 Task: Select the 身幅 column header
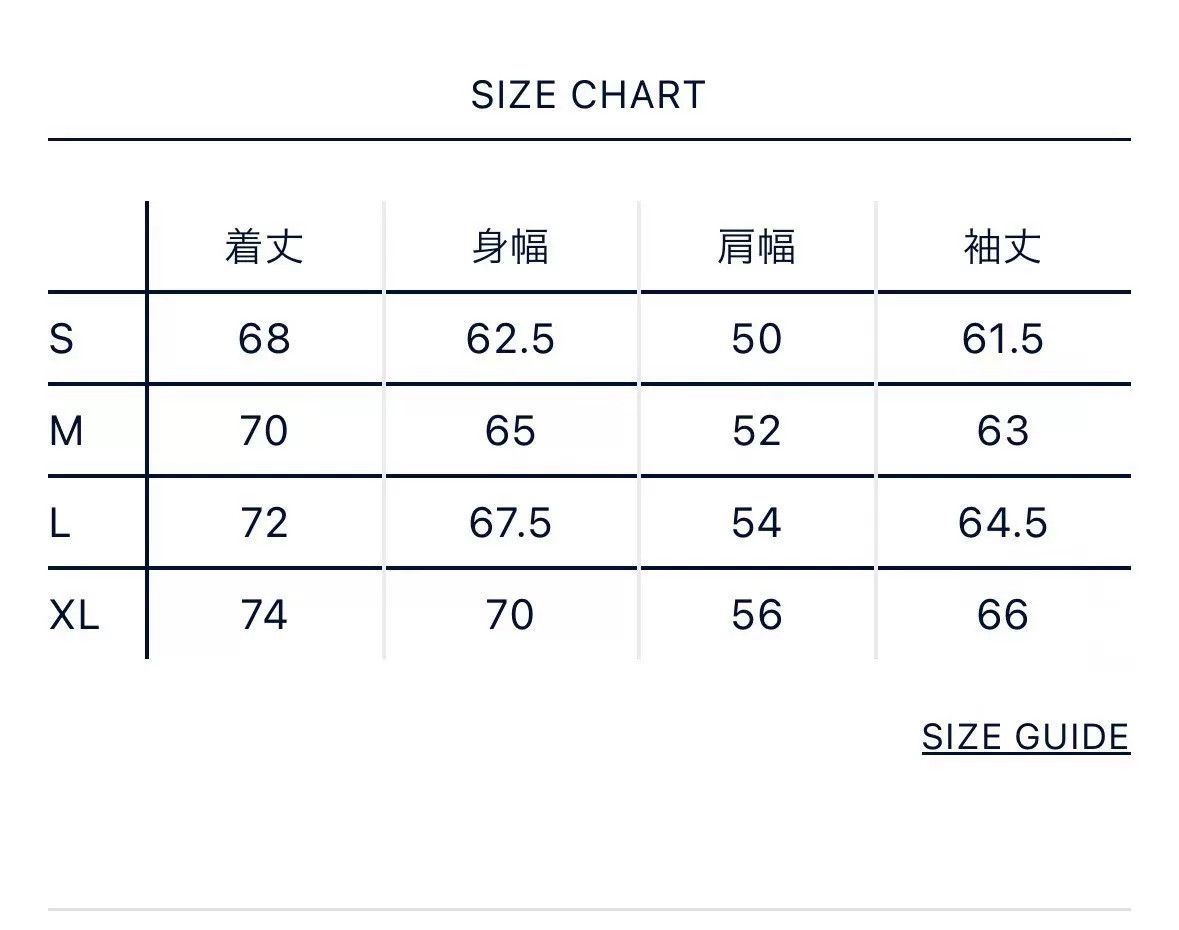pos(510,247)
